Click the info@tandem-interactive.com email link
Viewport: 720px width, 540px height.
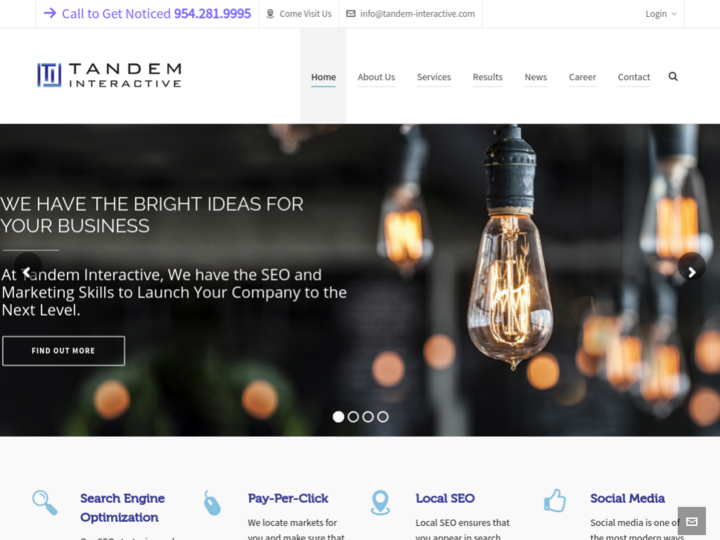(417, 14)
